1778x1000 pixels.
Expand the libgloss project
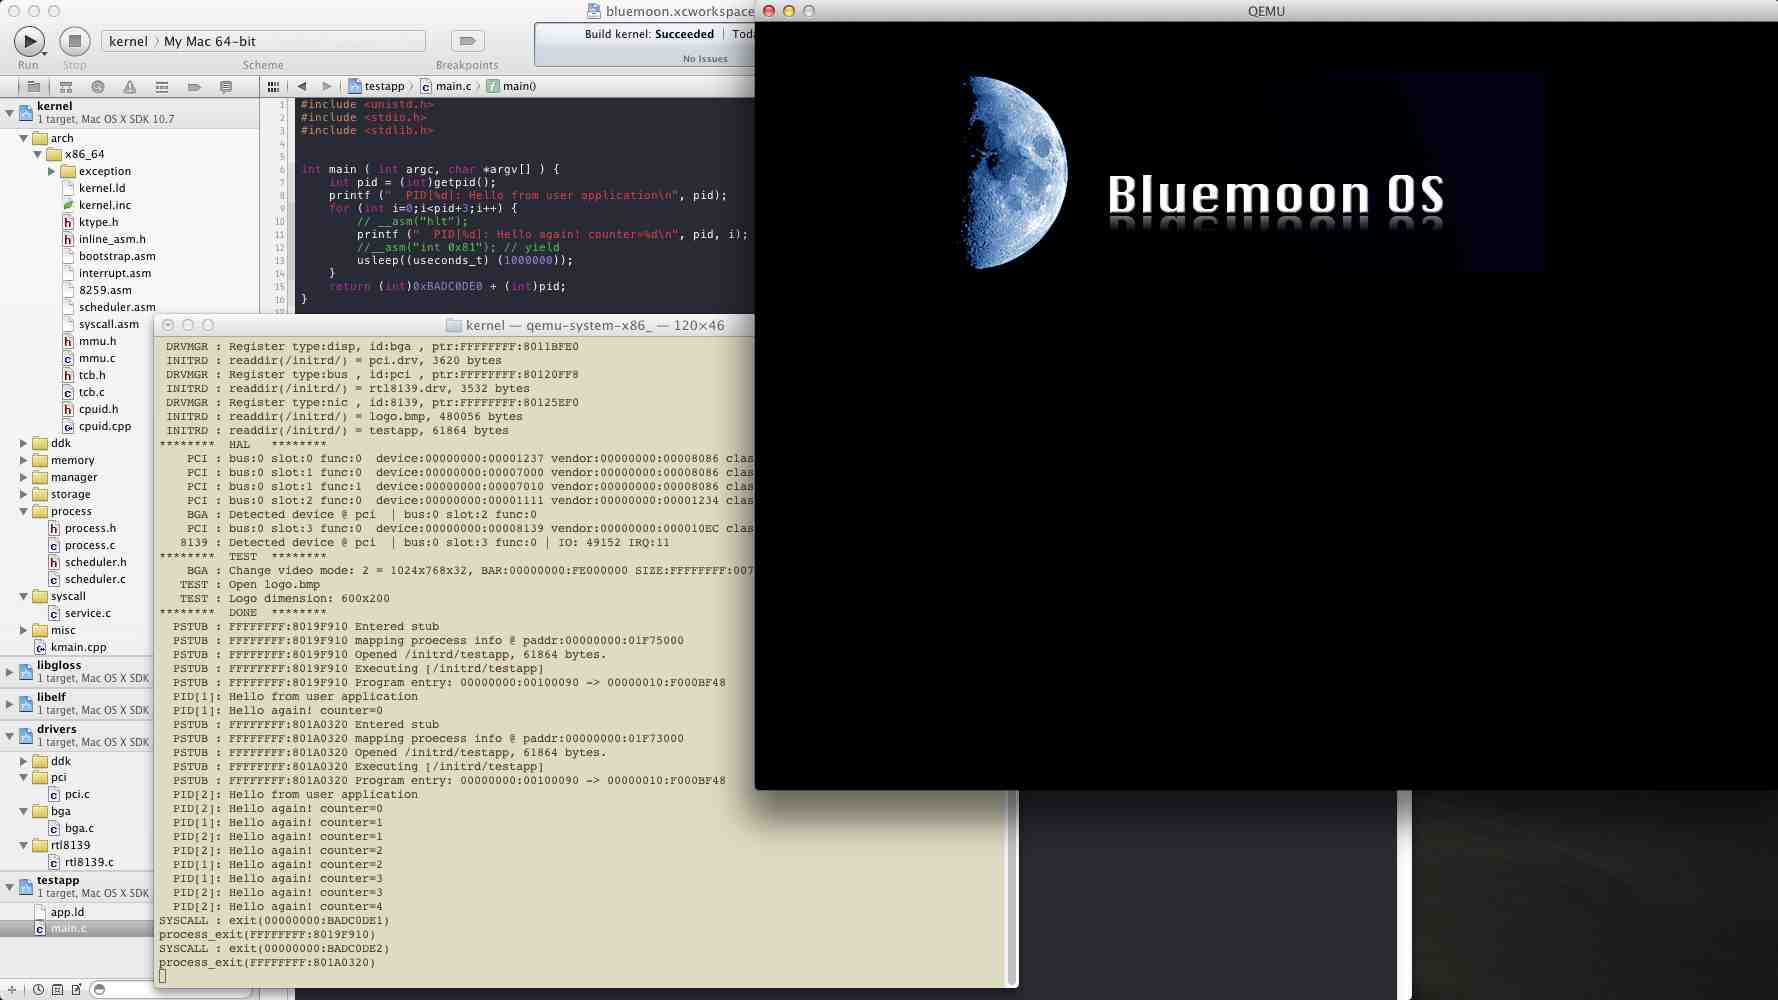click(10, 672)
